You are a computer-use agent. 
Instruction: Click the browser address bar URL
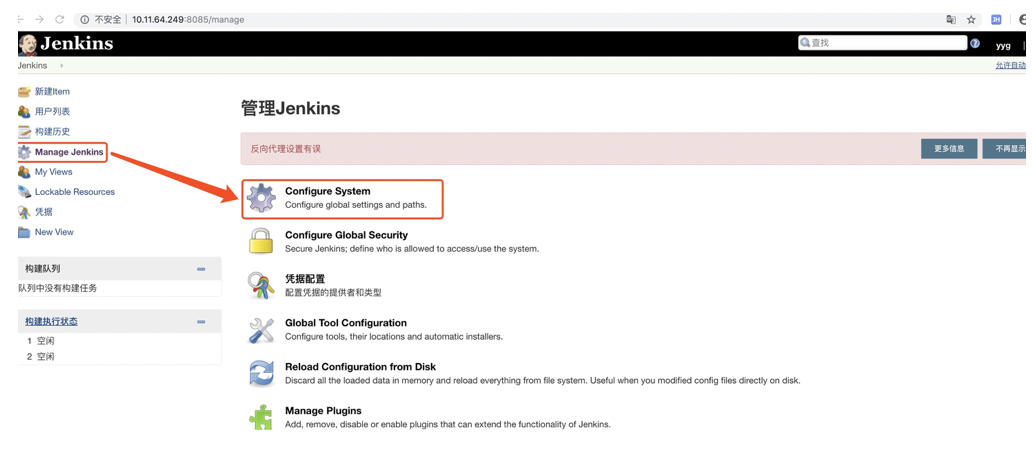pos(188,20)
